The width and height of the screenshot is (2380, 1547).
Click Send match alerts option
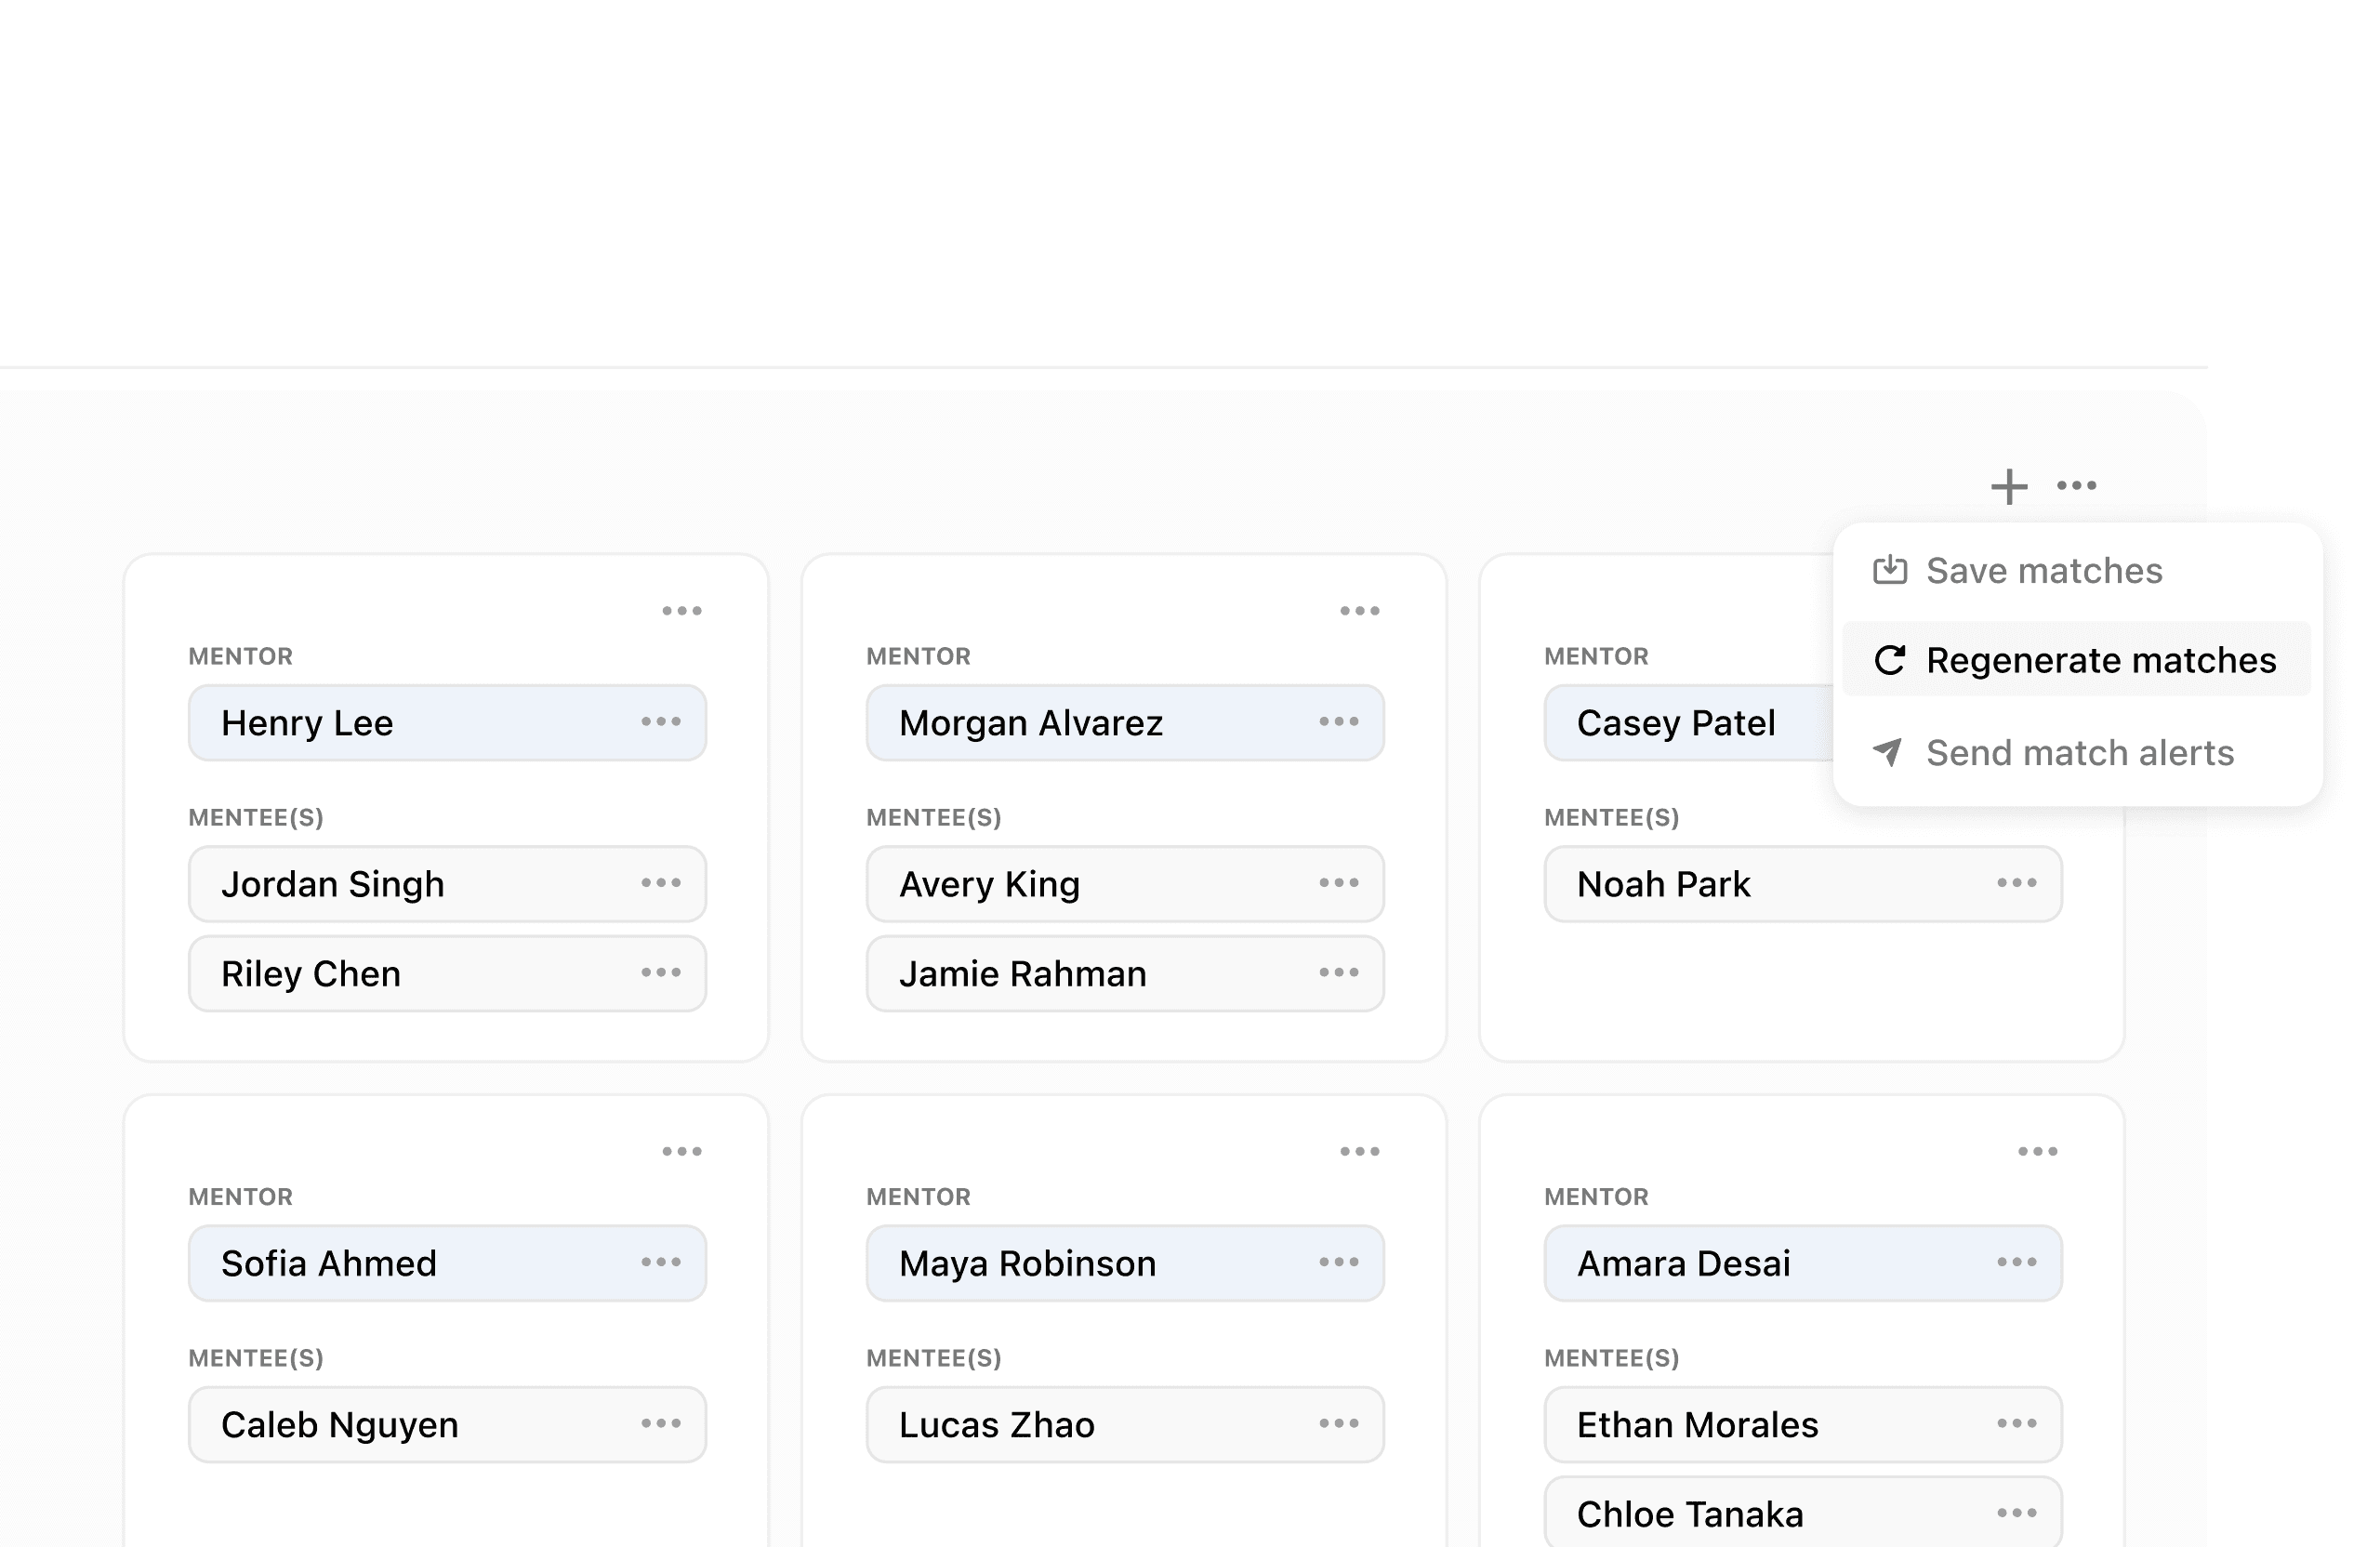click(x=2078, y=753)
